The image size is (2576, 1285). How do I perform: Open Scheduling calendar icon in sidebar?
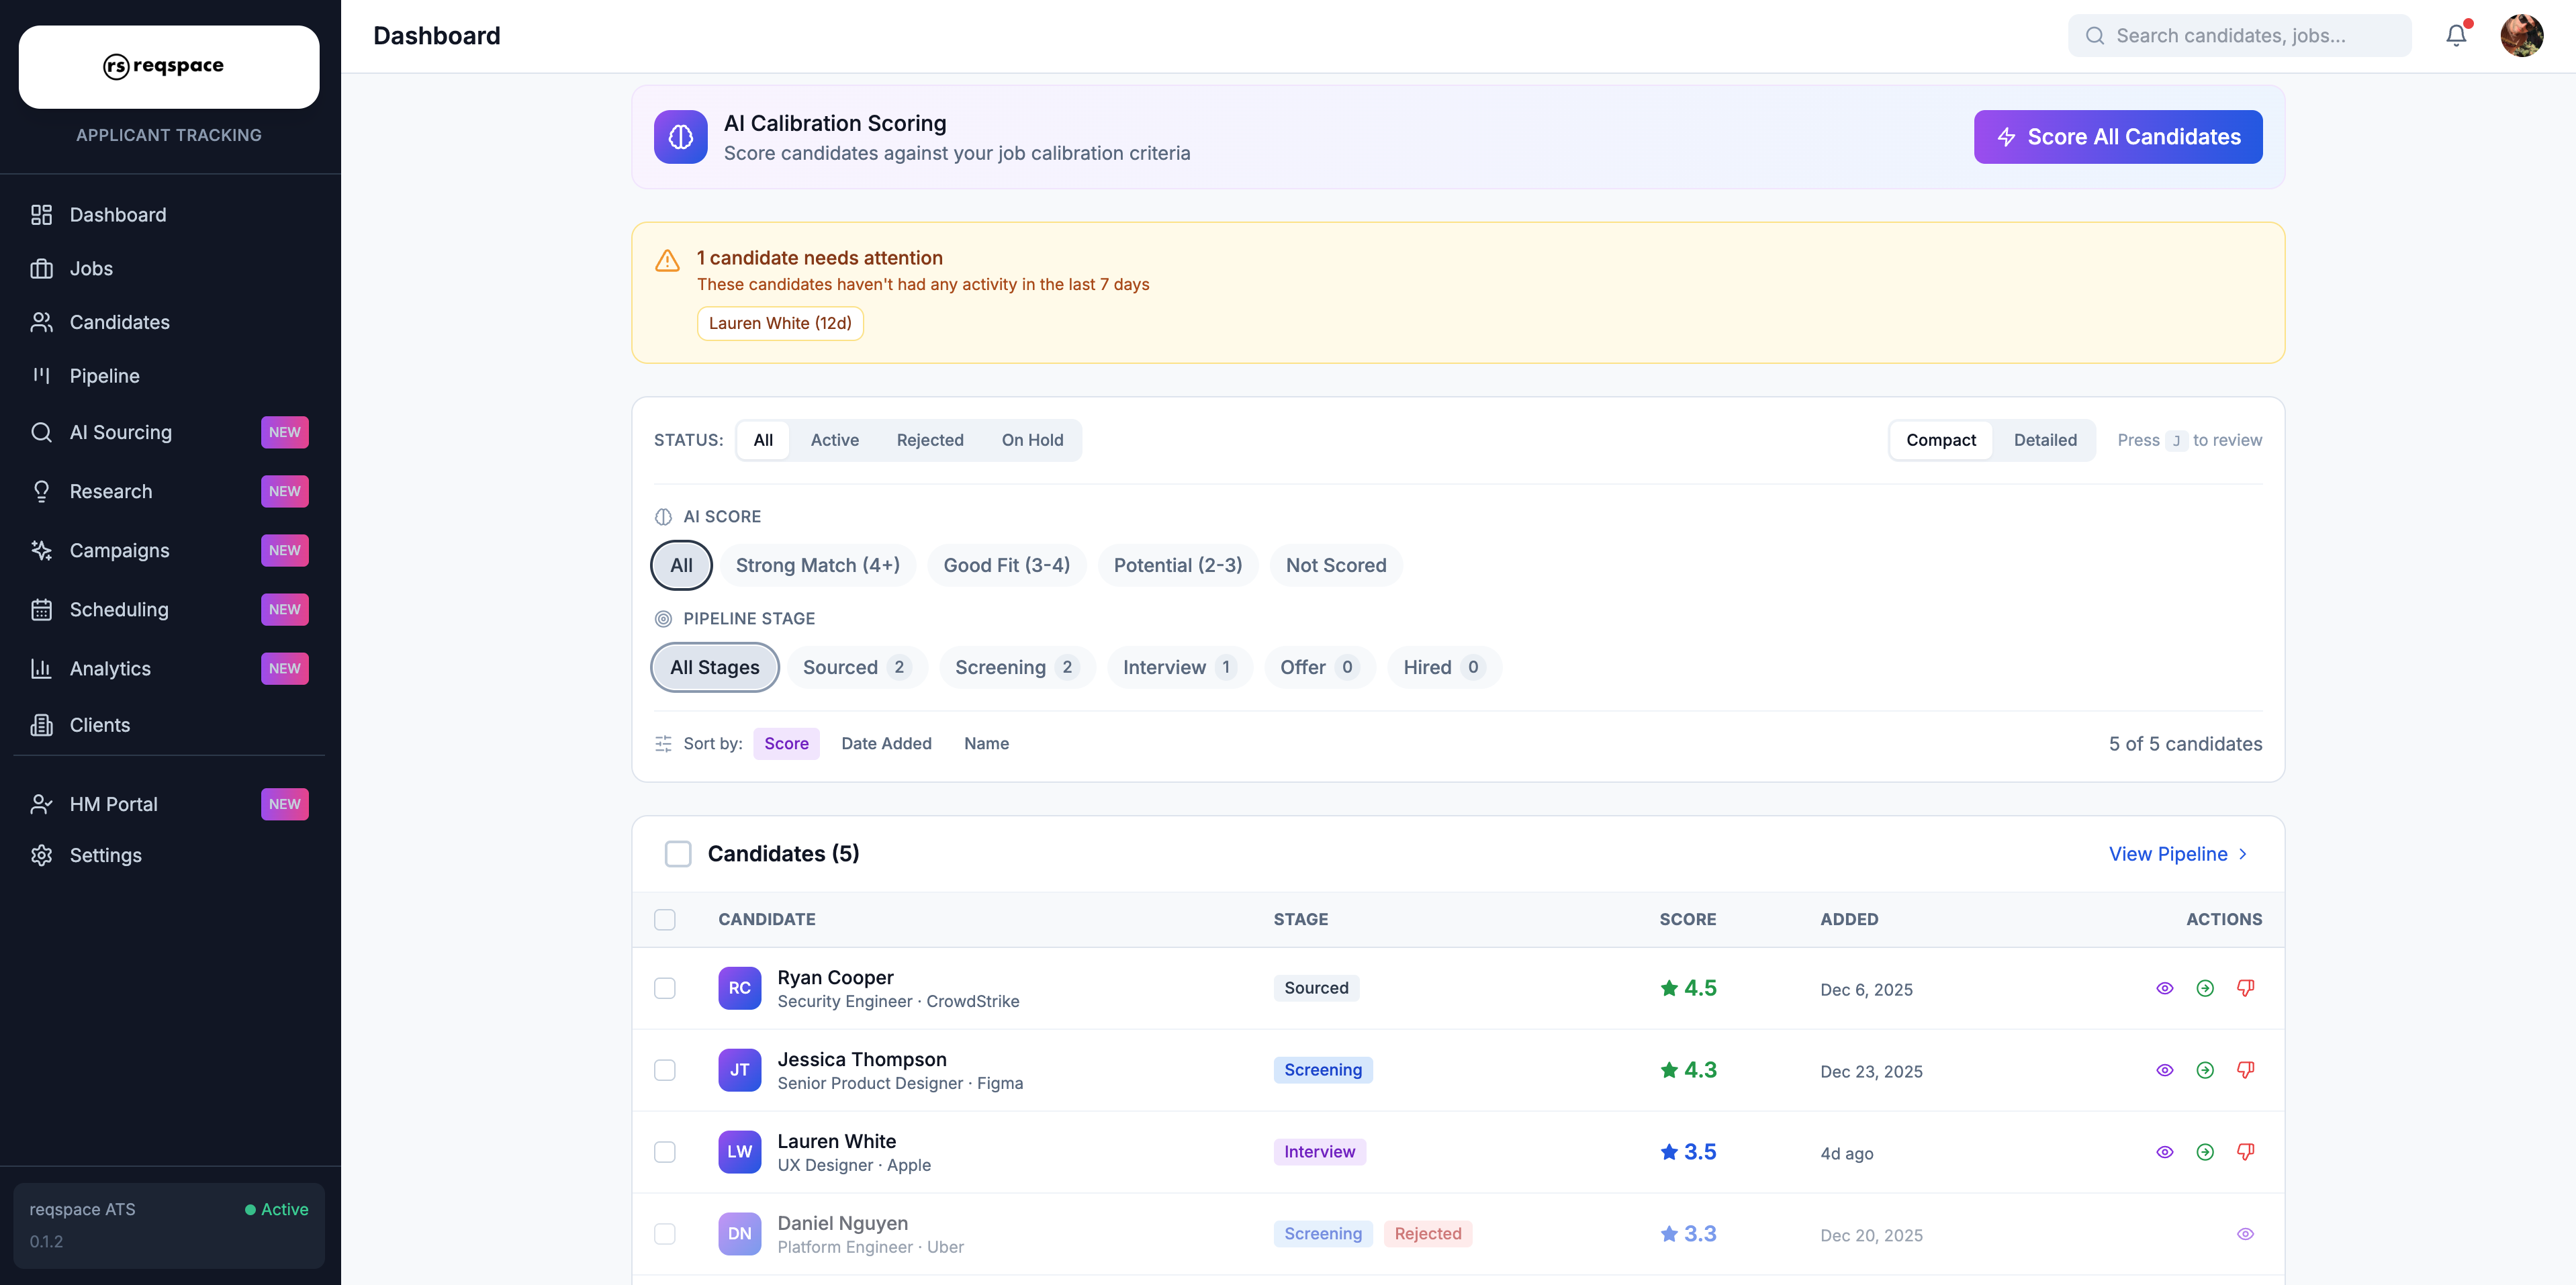click(41, 609)
